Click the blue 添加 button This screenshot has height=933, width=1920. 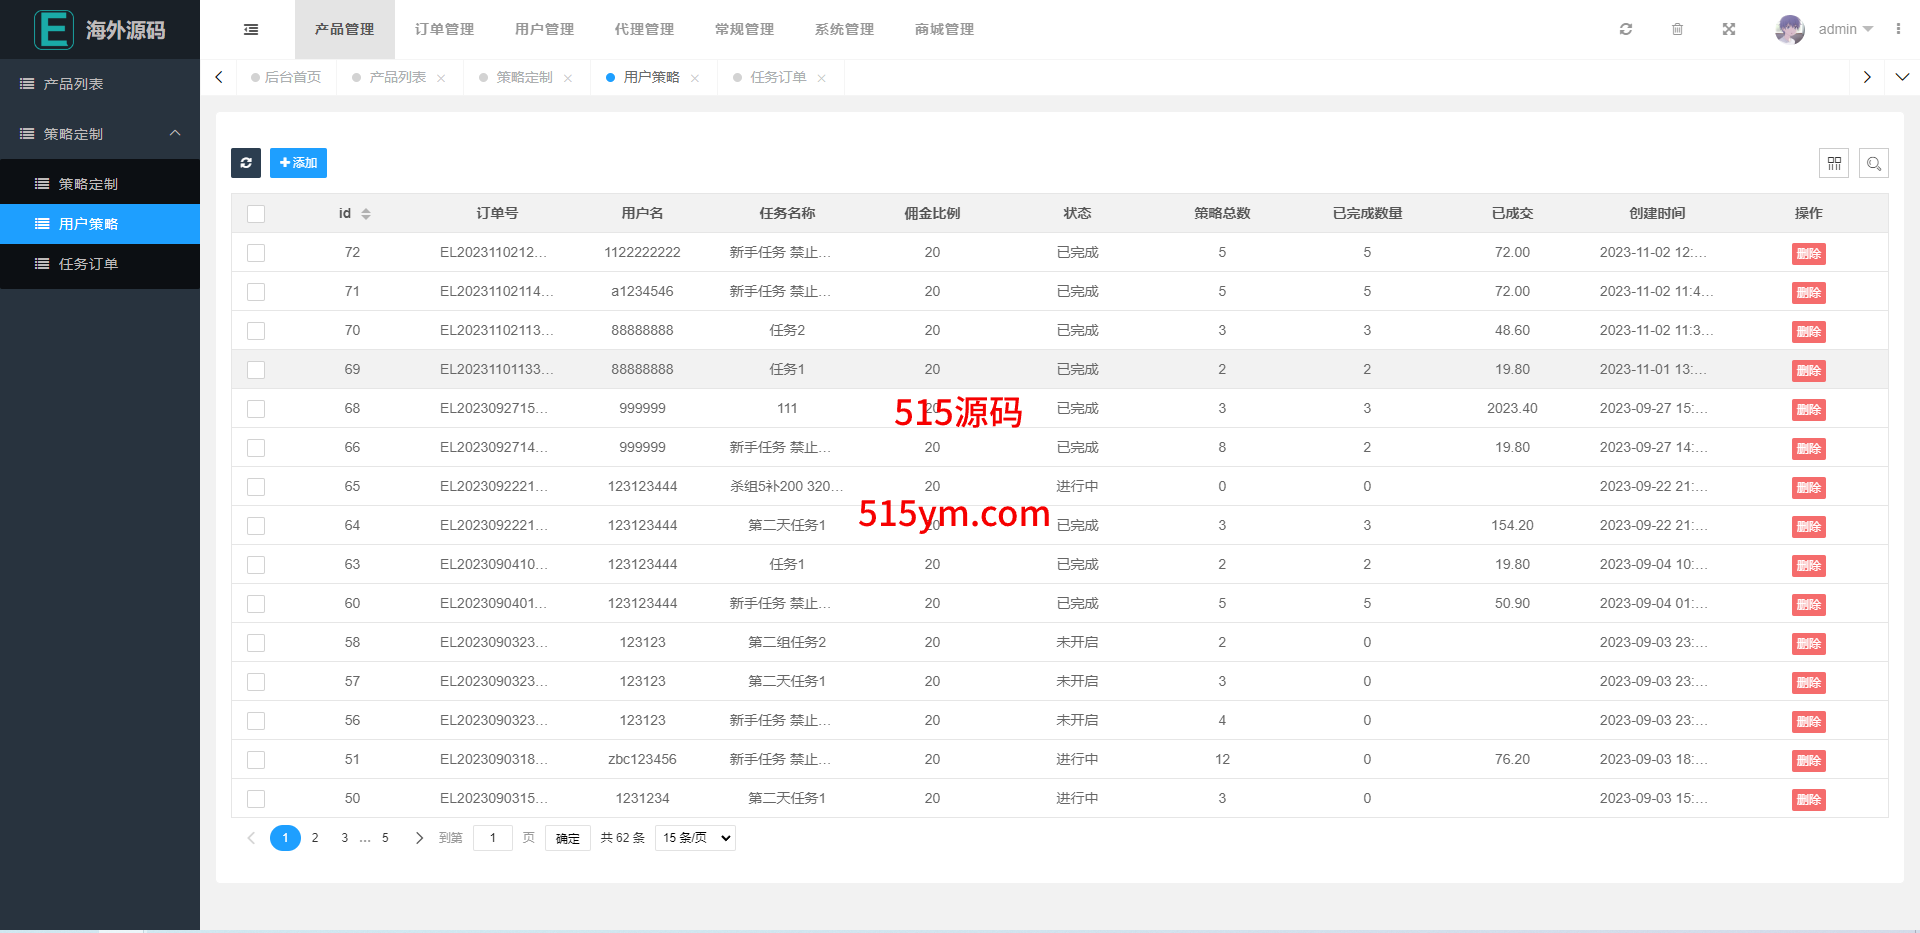pos(298,163)
